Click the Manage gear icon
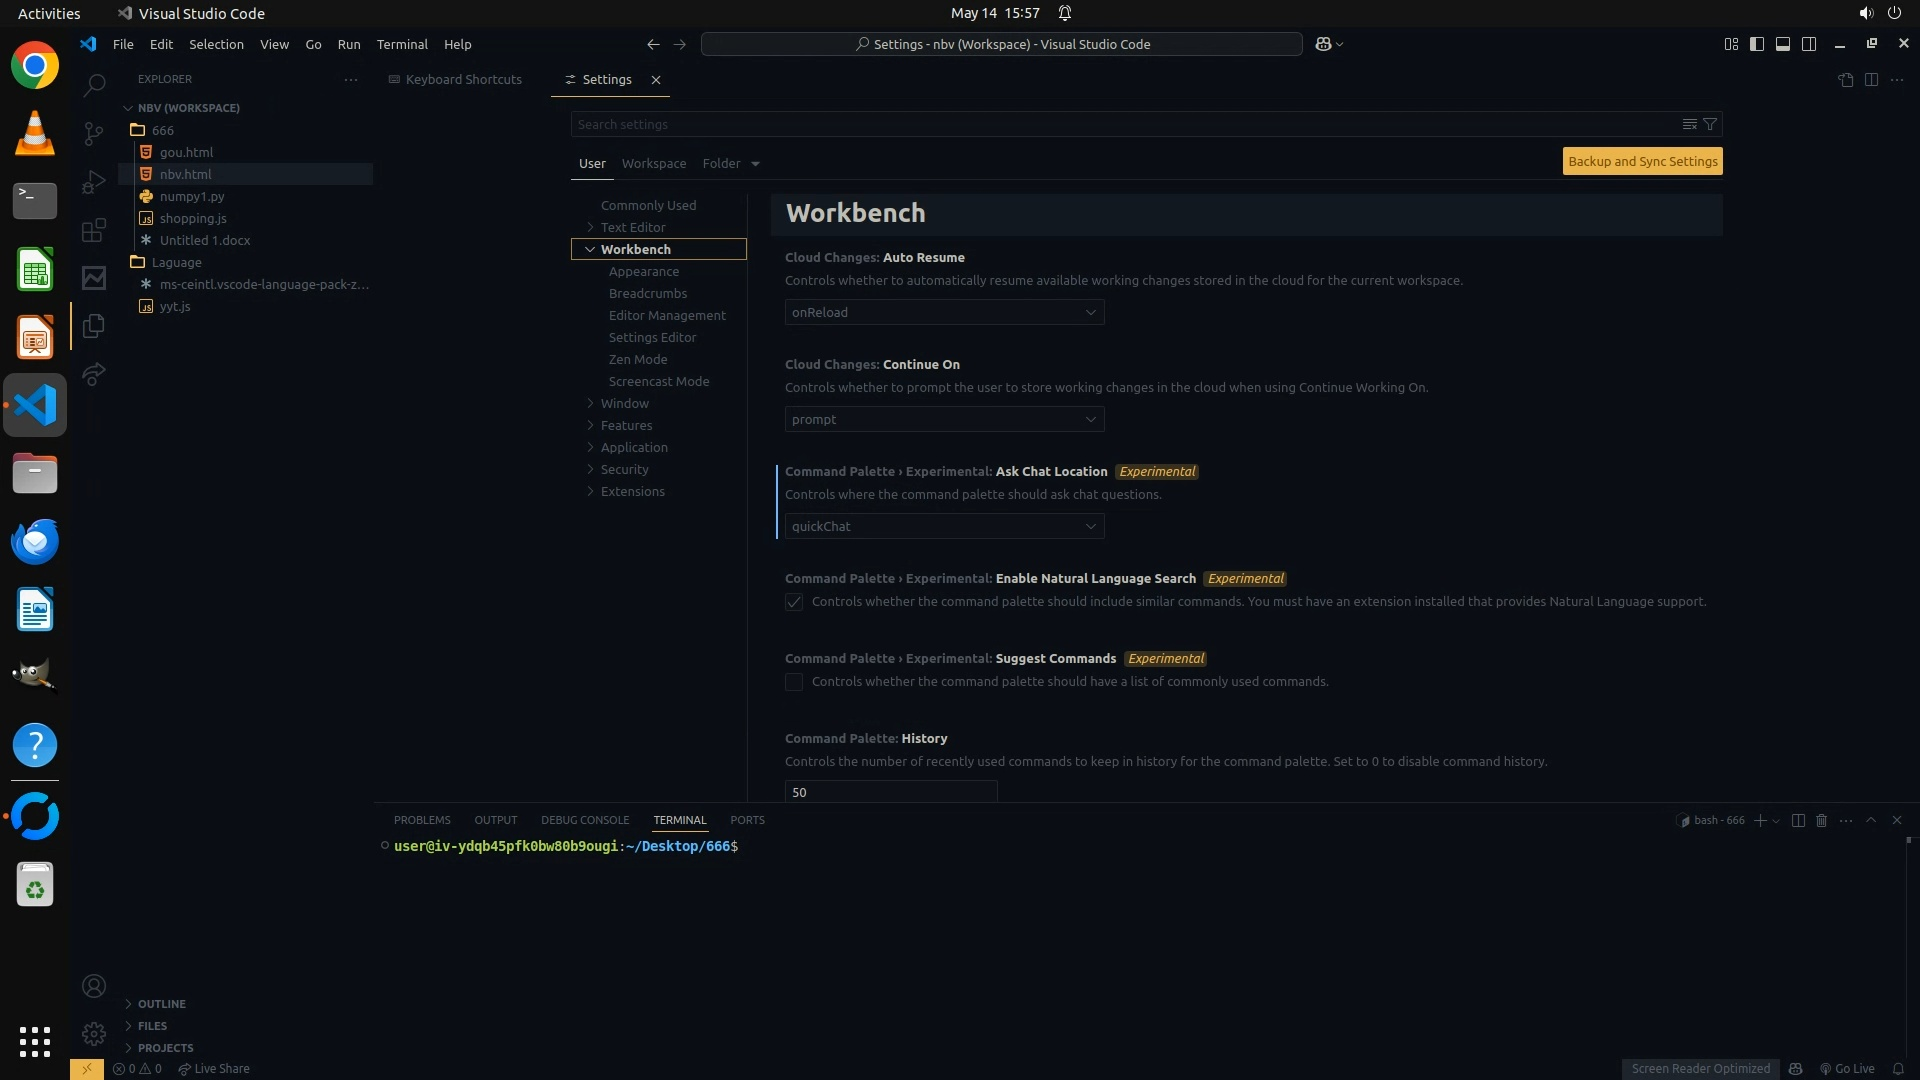The width and height of the screenshot is (1920, 1080). (94, 1033)
